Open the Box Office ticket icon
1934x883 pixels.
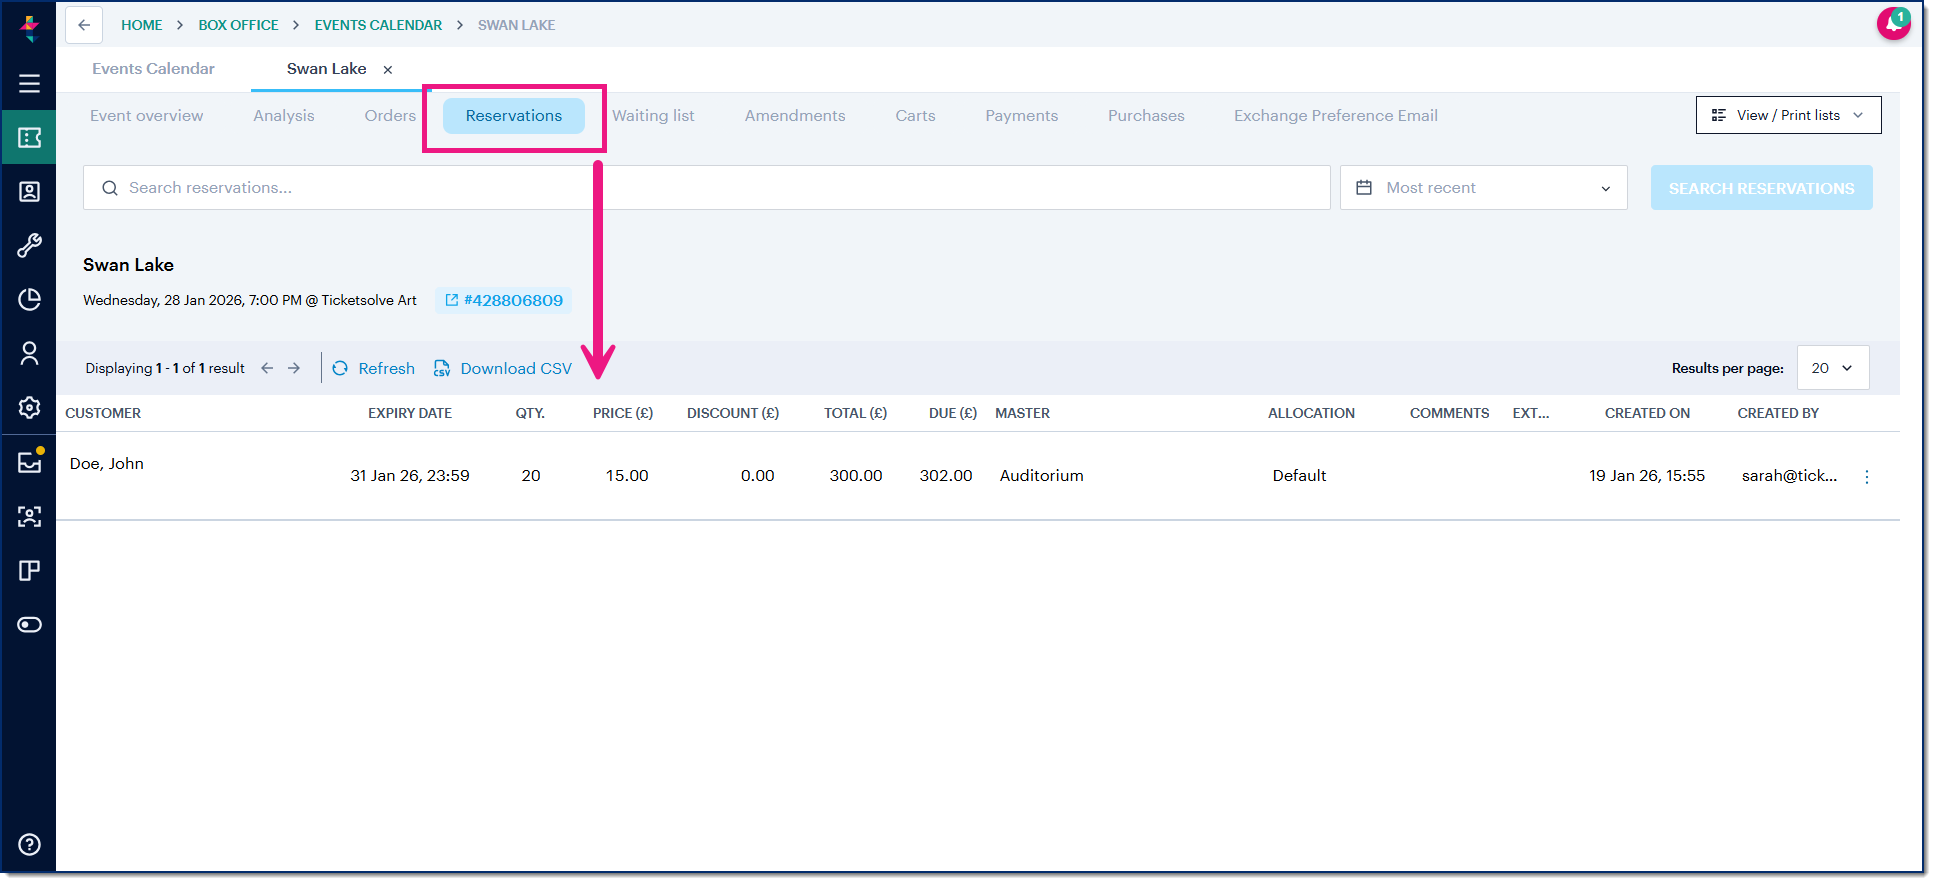[x=29, y=137]
